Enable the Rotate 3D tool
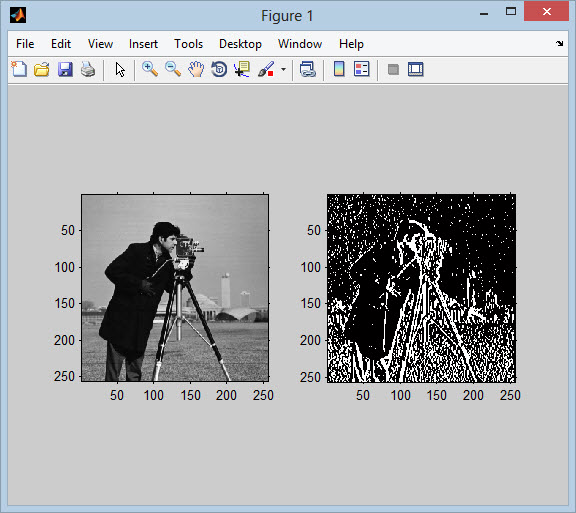 219,69
